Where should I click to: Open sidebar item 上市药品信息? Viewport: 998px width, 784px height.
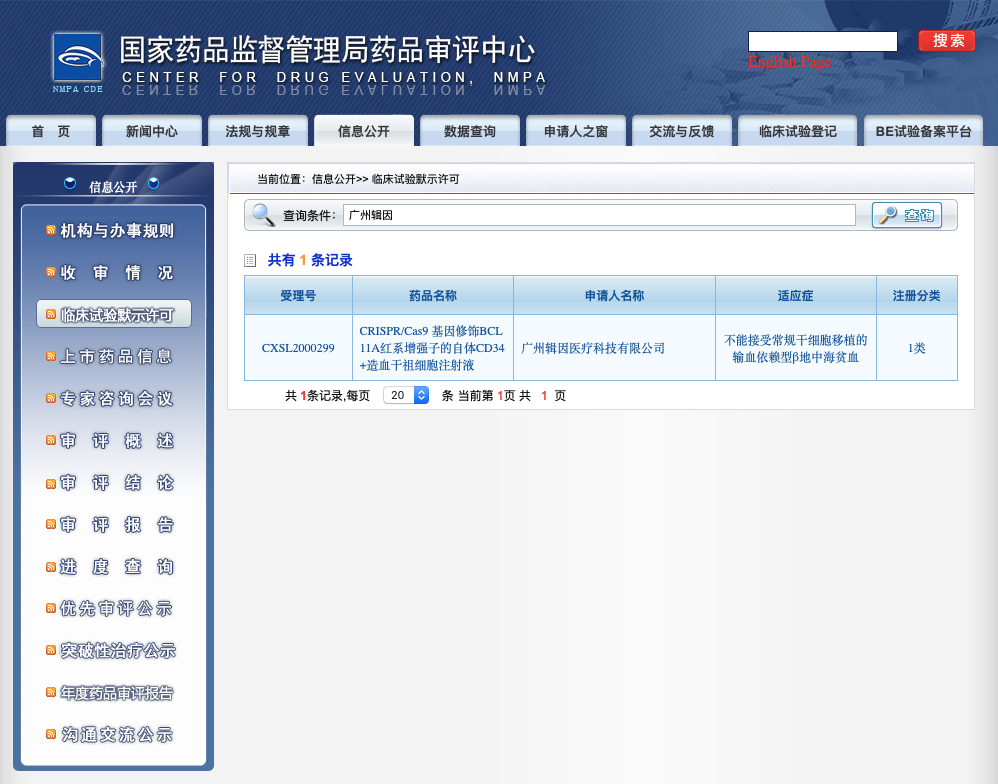click(117, 356)
